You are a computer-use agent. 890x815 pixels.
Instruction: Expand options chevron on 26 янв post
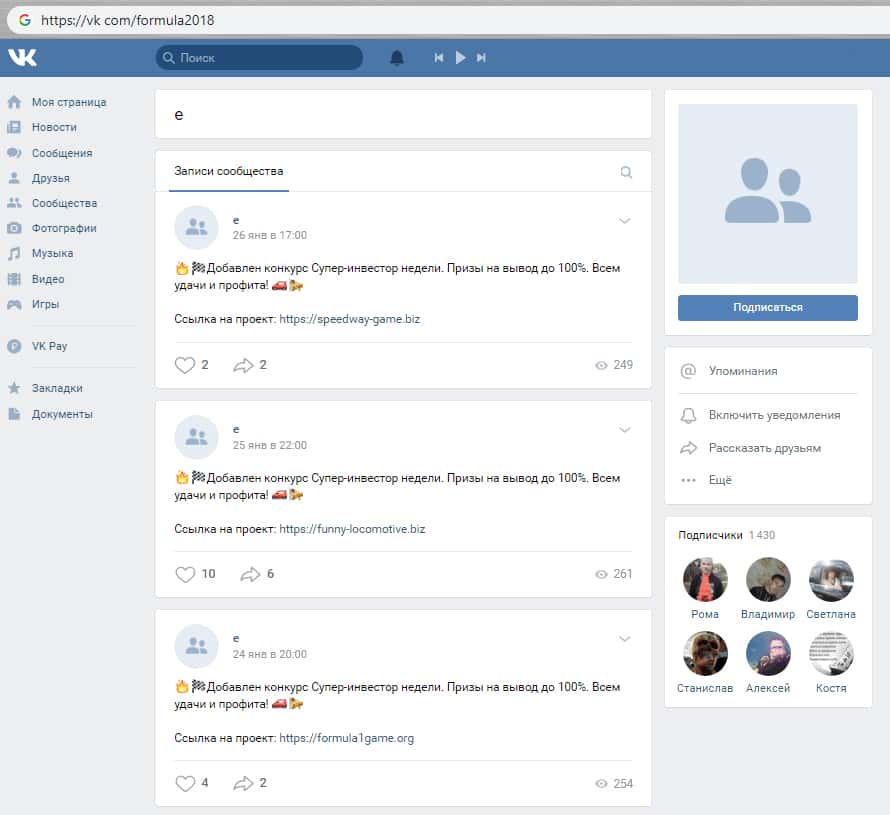625,221
